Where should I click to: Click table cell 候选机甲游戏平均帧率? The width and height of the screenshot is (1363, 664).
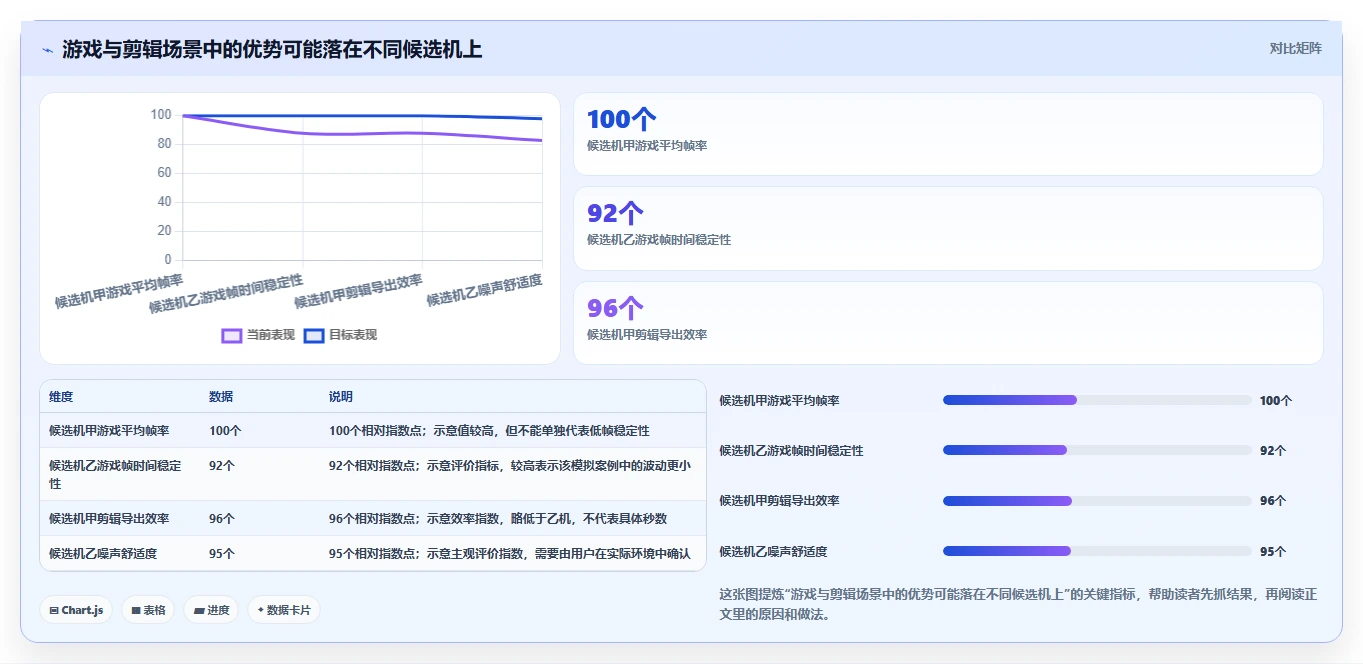[109, 431]
